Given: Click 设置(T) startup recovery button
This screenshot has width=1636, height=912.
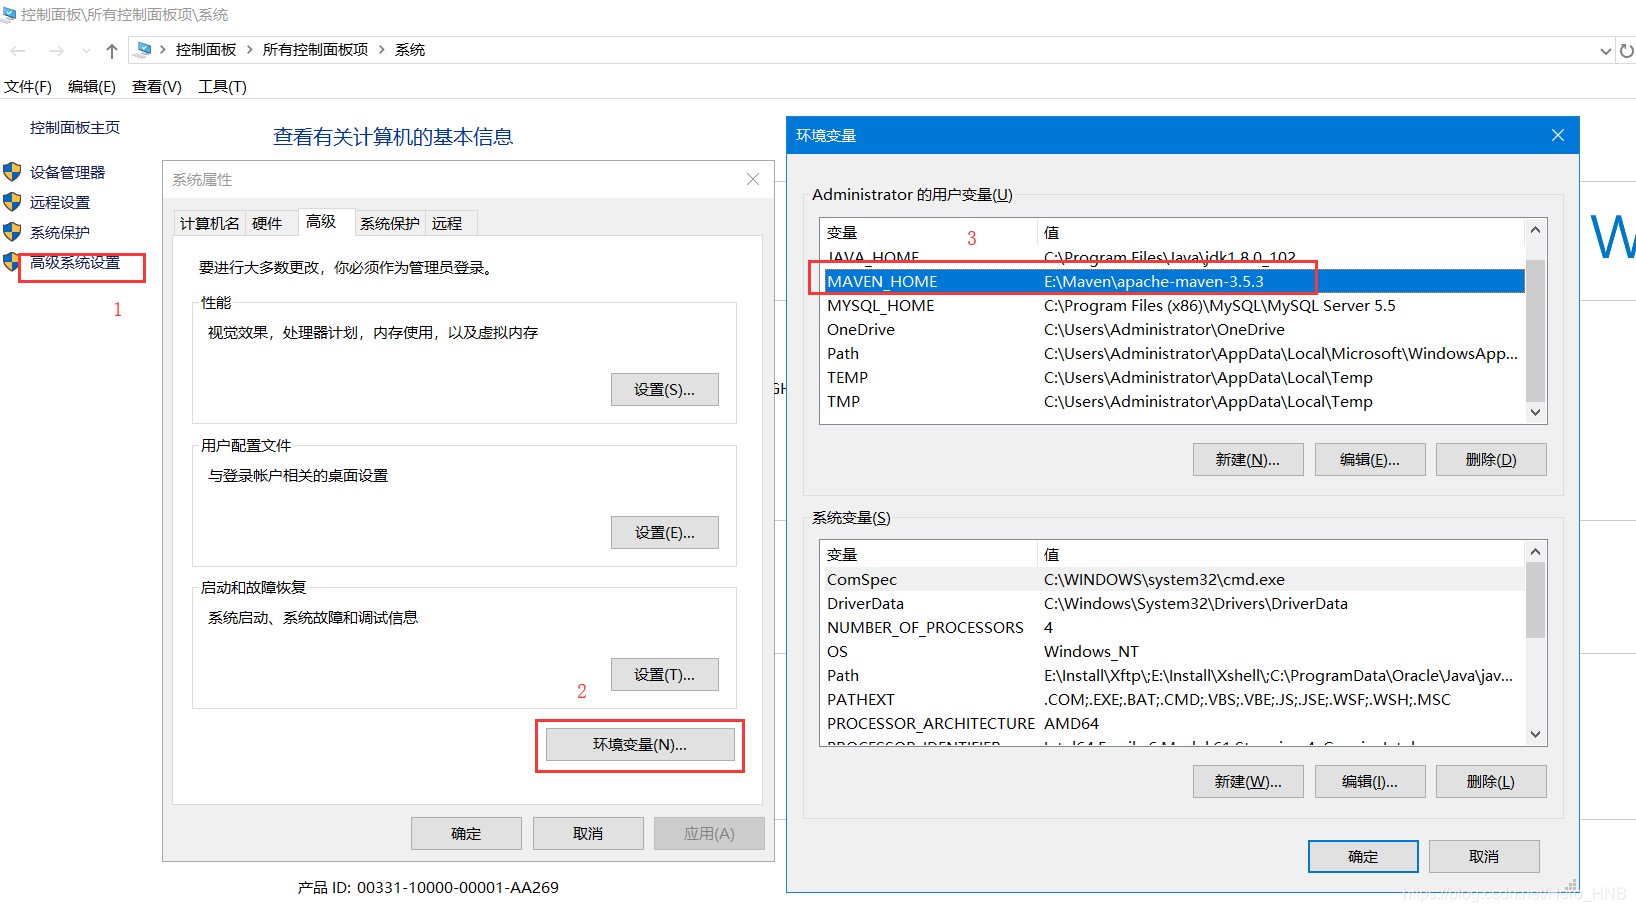Looking at the screenshot, I should click(665, 675).
